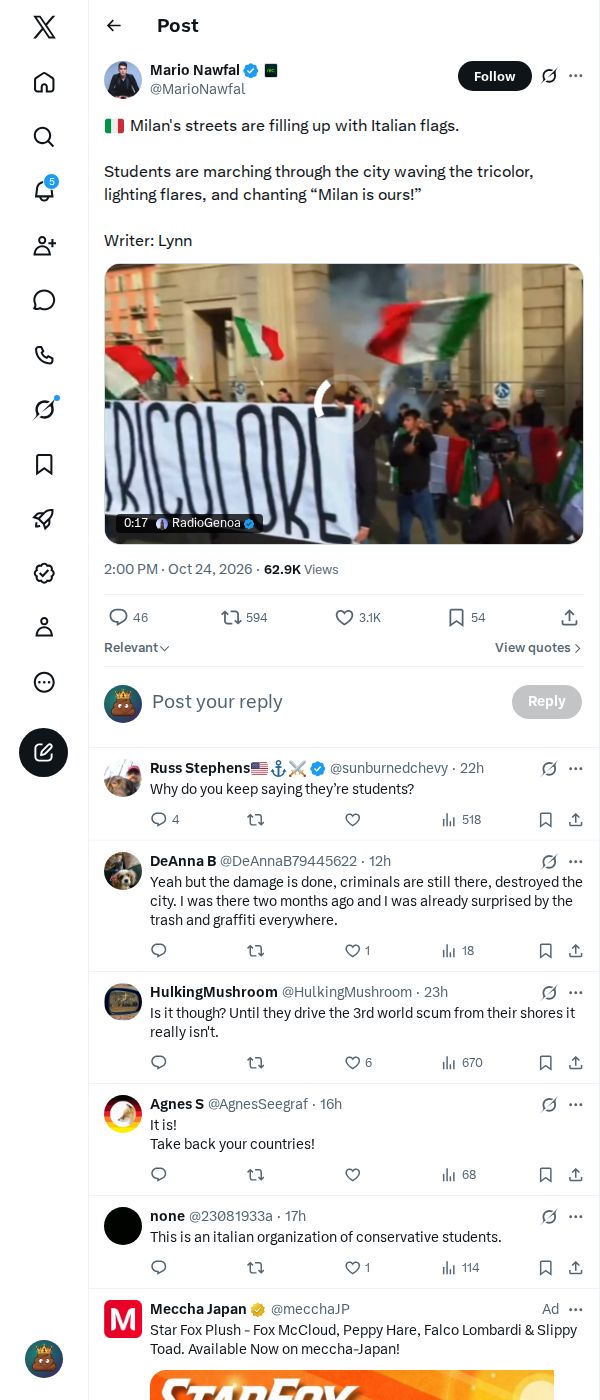Click the compose post button
600x1400 pixels.
[x=44, y=752]
